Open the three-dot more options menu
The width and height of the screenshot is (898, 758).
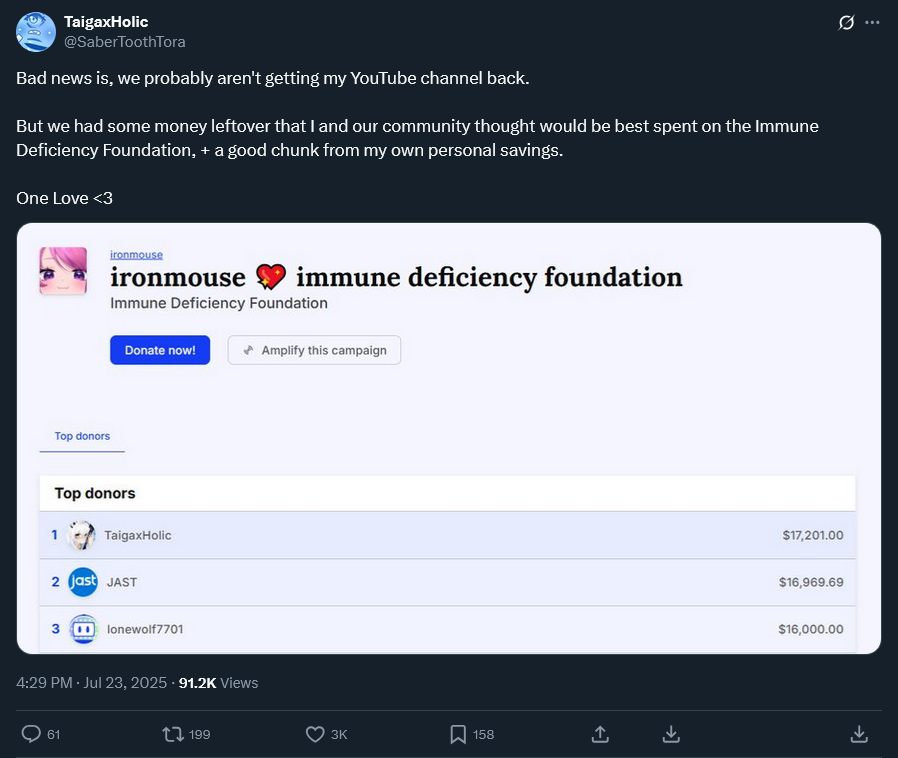pos(872,22)
